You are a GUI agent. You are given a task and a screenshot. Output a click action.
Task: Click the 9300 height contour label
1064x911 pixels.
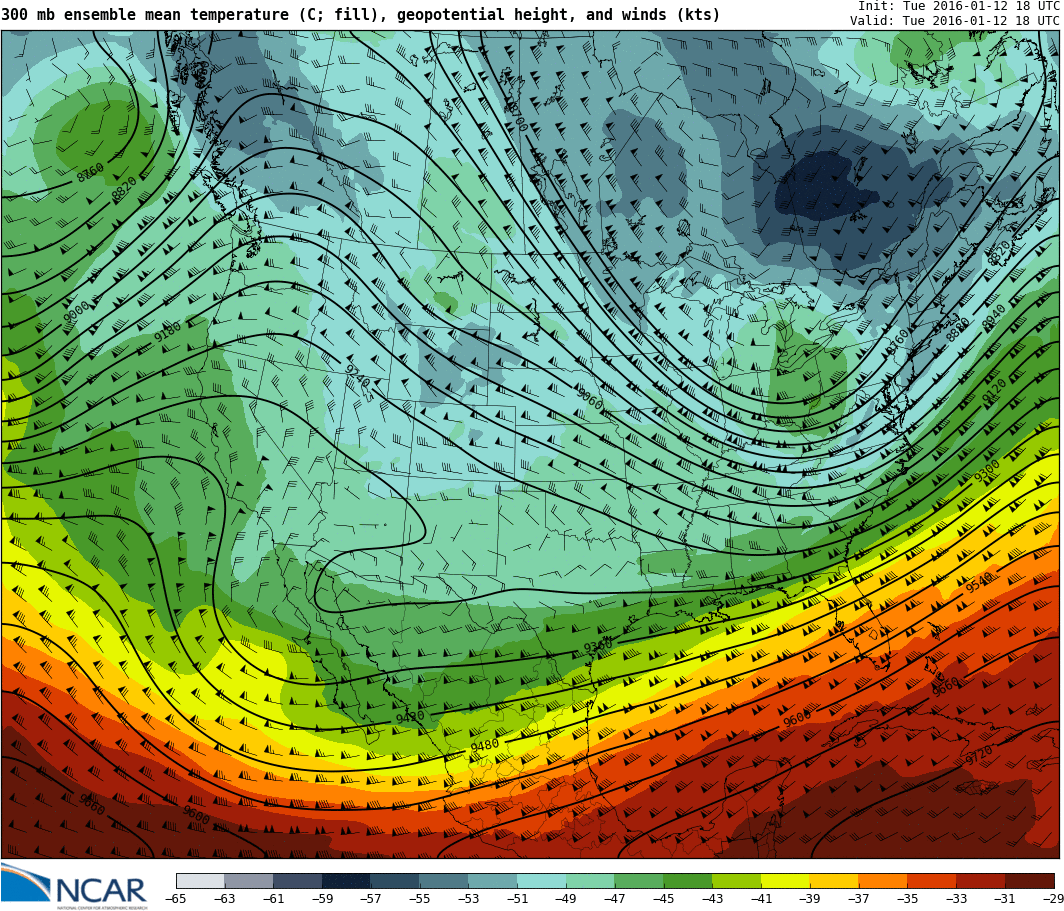(x=987, y=471)
